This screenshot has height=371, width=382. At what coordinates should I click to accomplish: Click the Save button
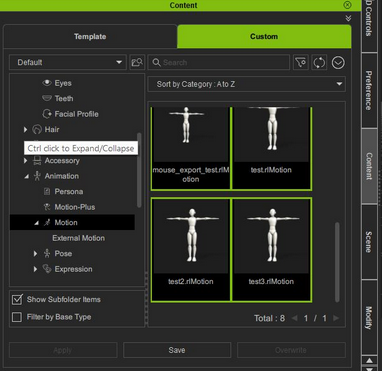pos(177,350)
